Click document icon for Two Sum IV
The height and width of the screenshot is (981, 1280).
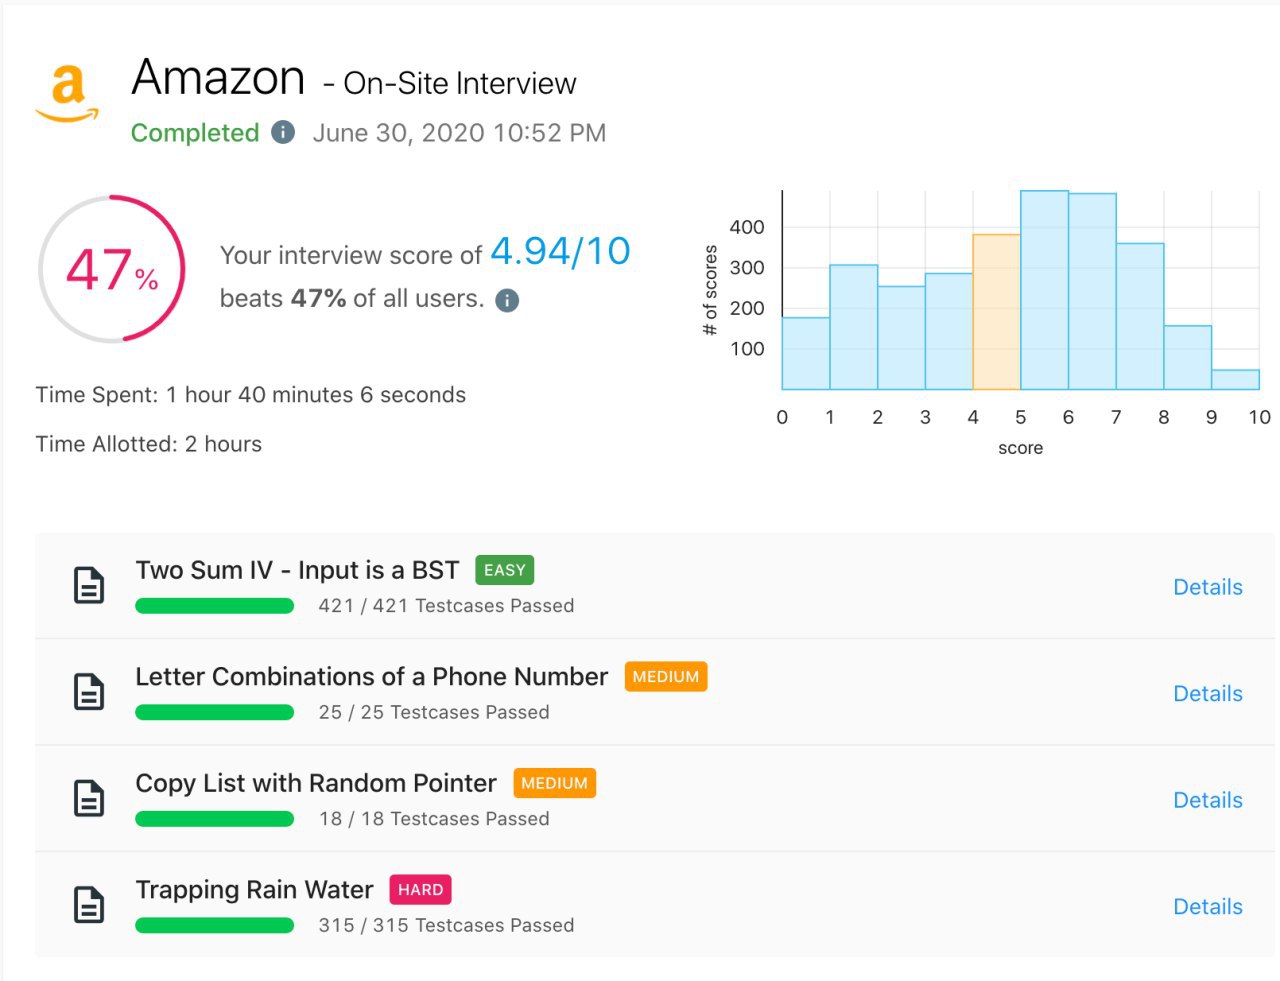click(89, 586)
